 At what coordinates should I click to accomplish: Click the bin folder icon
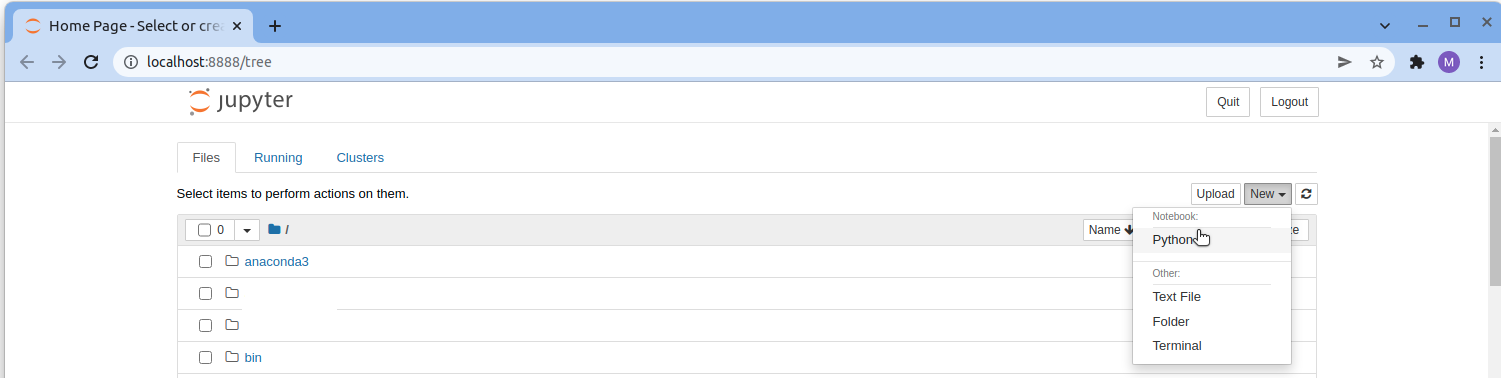point(232,357)
